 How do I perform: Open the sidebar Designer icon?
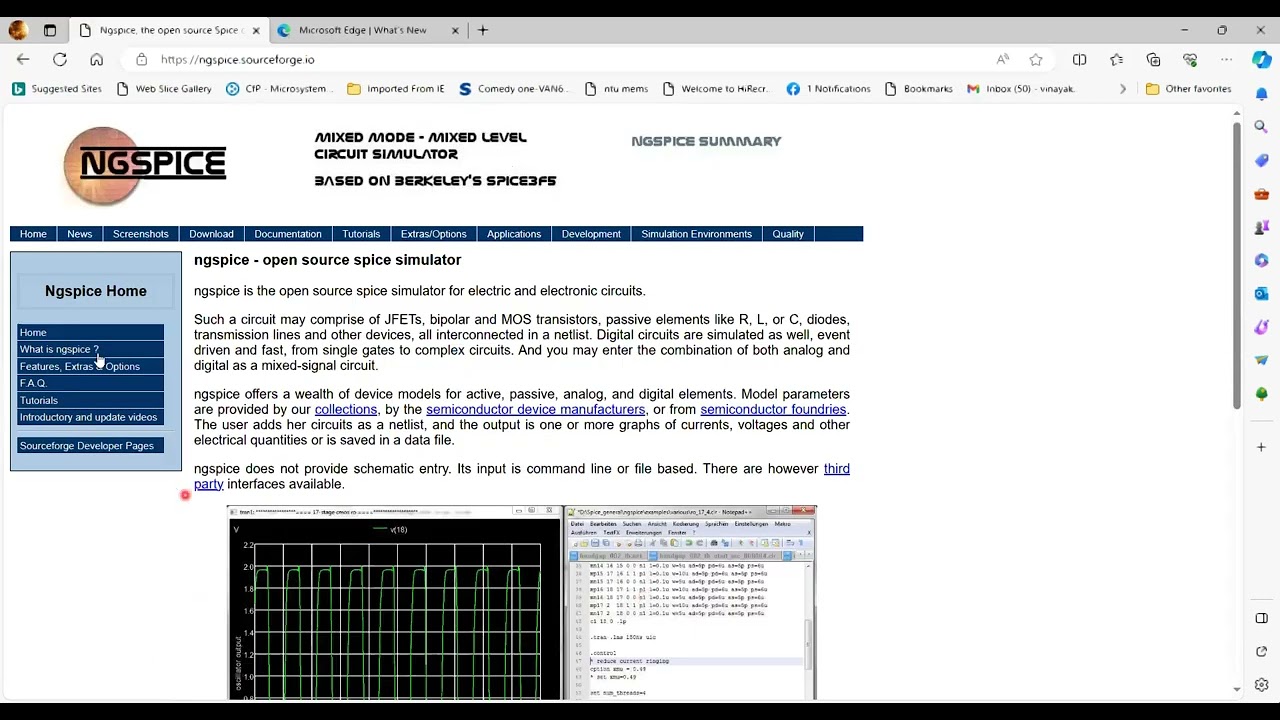pos(1261,327)
